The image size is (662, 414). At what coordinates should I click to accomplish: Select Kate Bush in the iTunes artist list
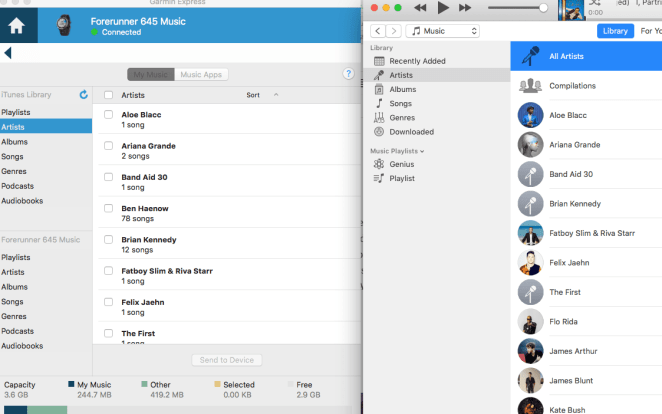click(586, 406)
